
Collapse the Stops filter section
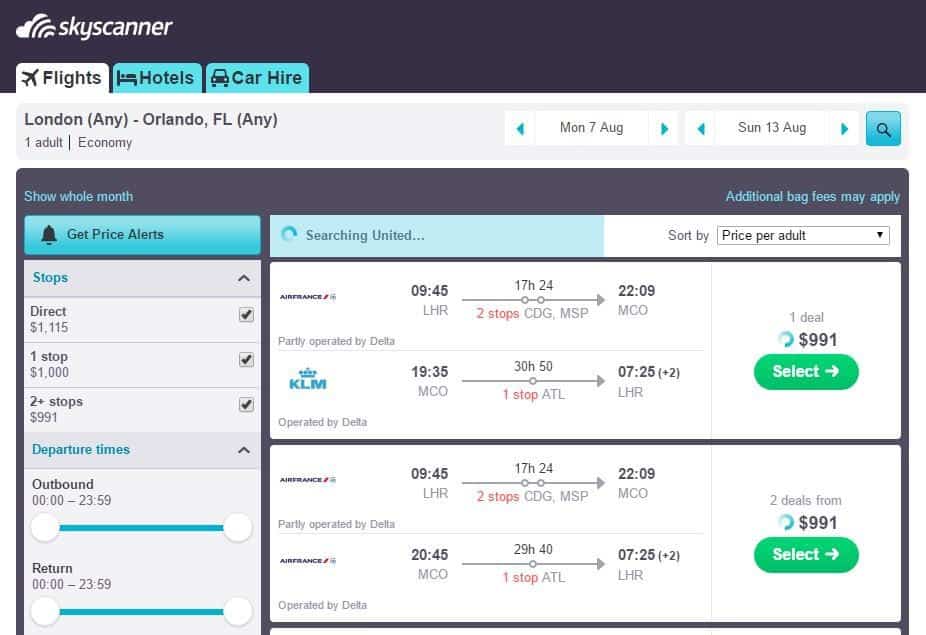point(243,278)
